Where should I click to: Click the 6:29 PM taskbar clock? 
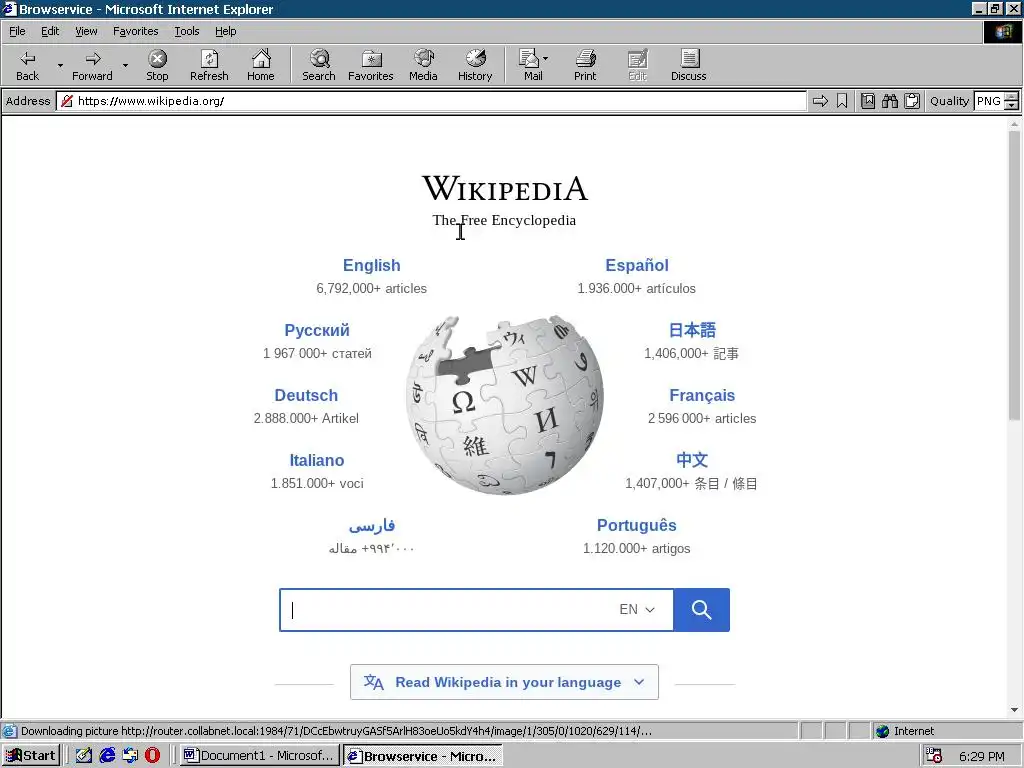point(982,756)
